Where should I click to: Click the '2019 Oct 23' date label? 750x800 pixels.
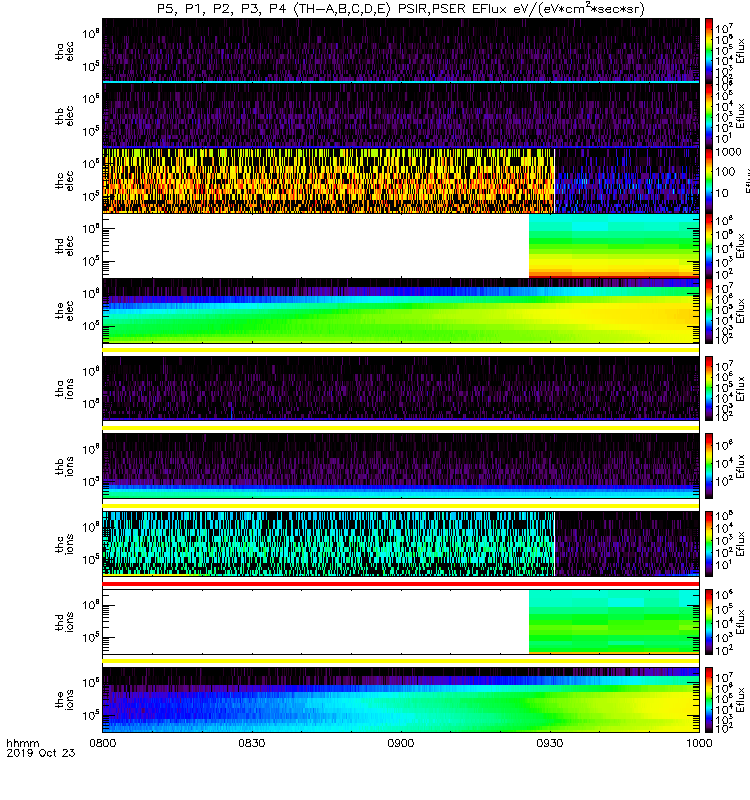click(x=41, y=753)
